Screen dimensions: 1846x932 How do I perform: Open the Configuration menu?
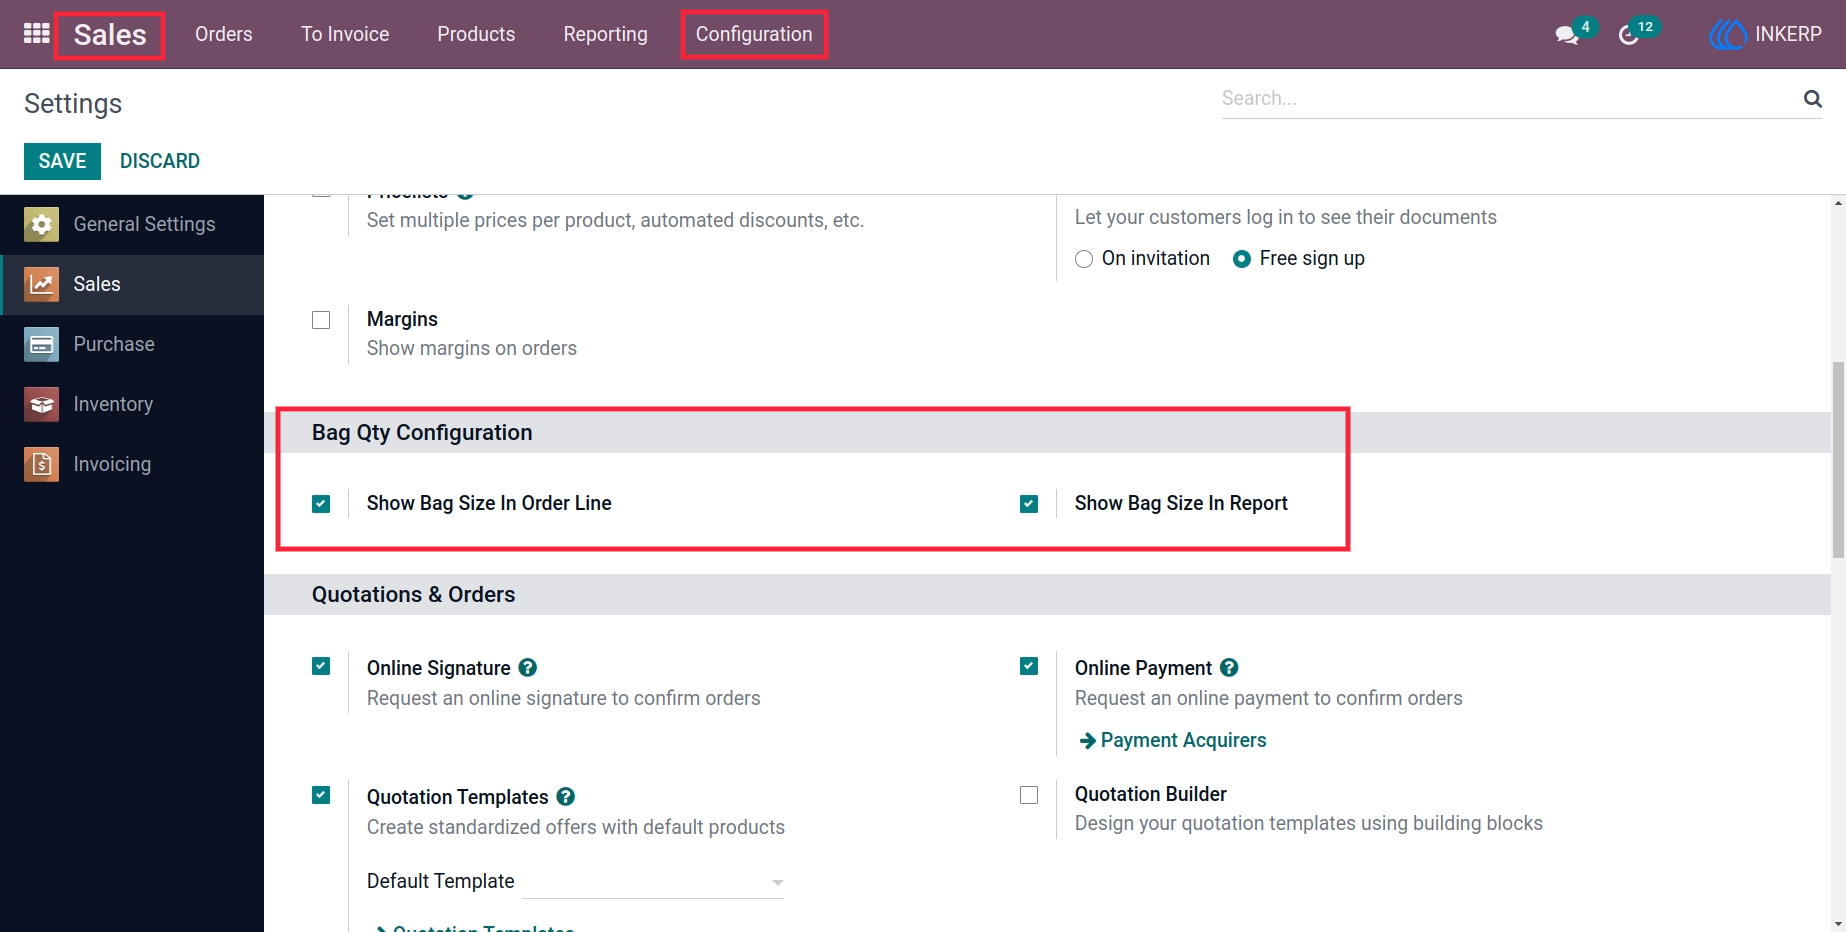[754, 34]
